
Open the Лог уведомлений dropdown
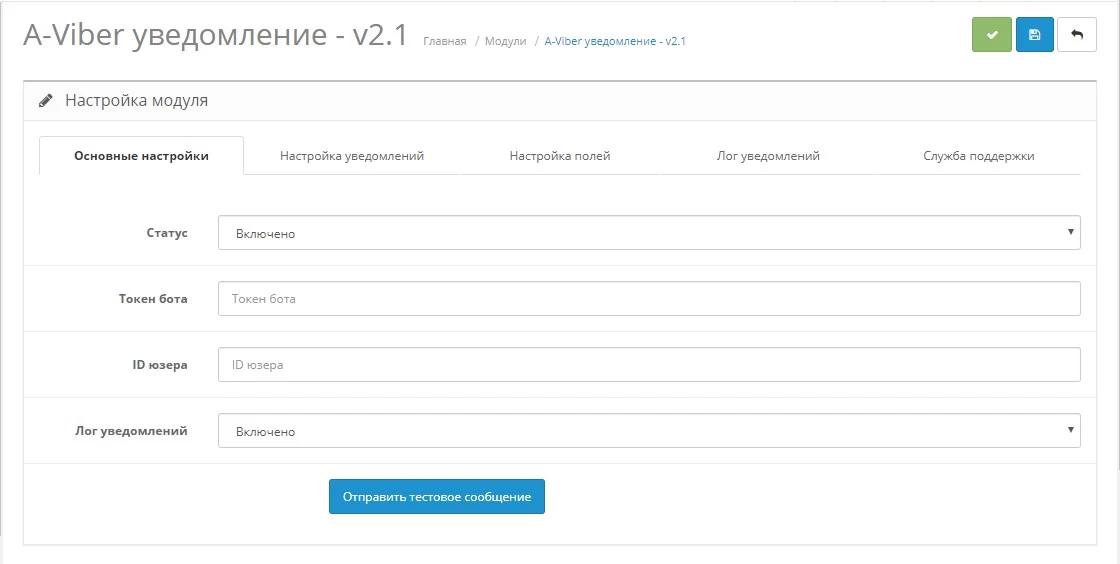(649, 430)
